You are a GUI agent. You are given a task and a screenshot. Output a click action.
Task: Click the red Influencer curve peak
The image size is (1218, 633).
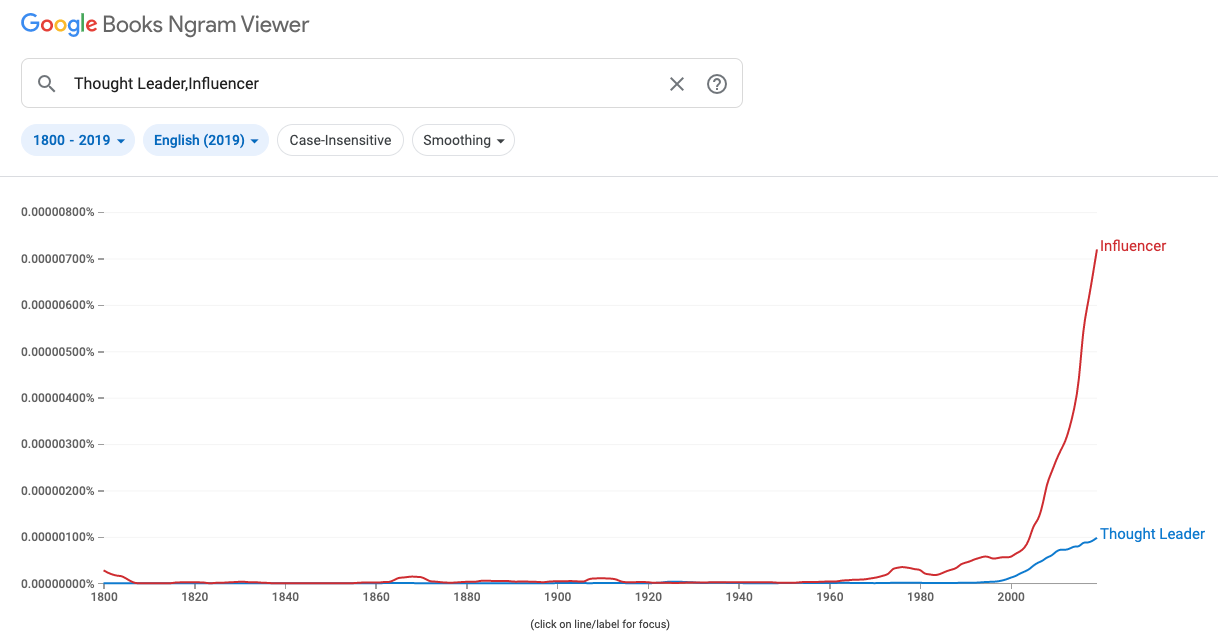click(1096, 251)
